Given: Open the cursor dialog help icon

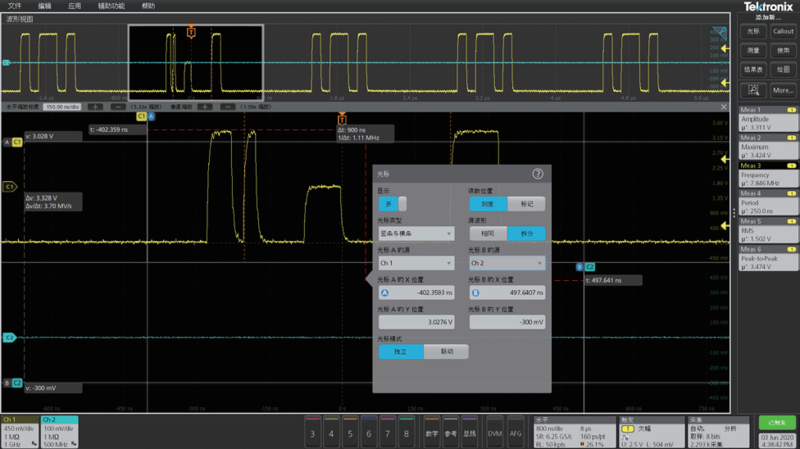Looking at the screenshot, I should pos(537,173).
